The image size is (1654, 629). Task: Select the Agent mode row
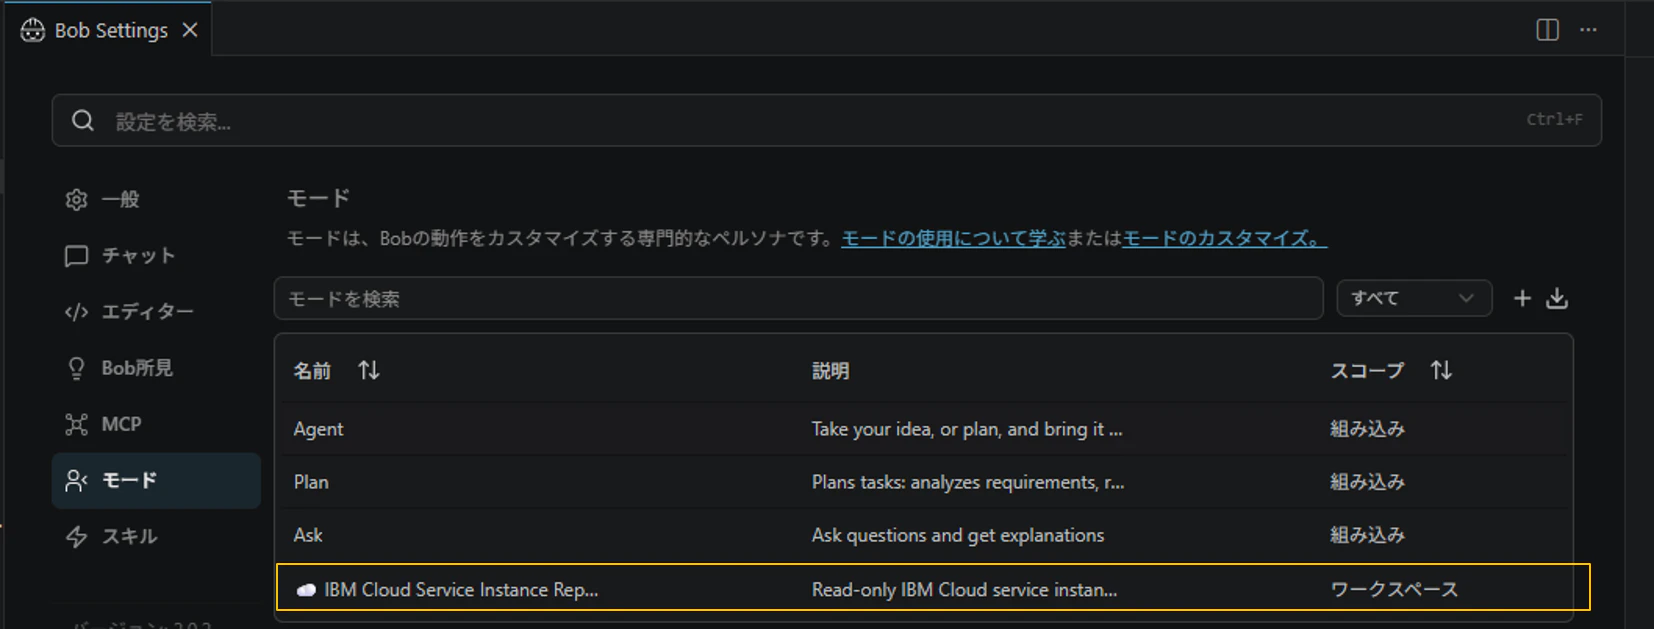[x=923, y=429]
